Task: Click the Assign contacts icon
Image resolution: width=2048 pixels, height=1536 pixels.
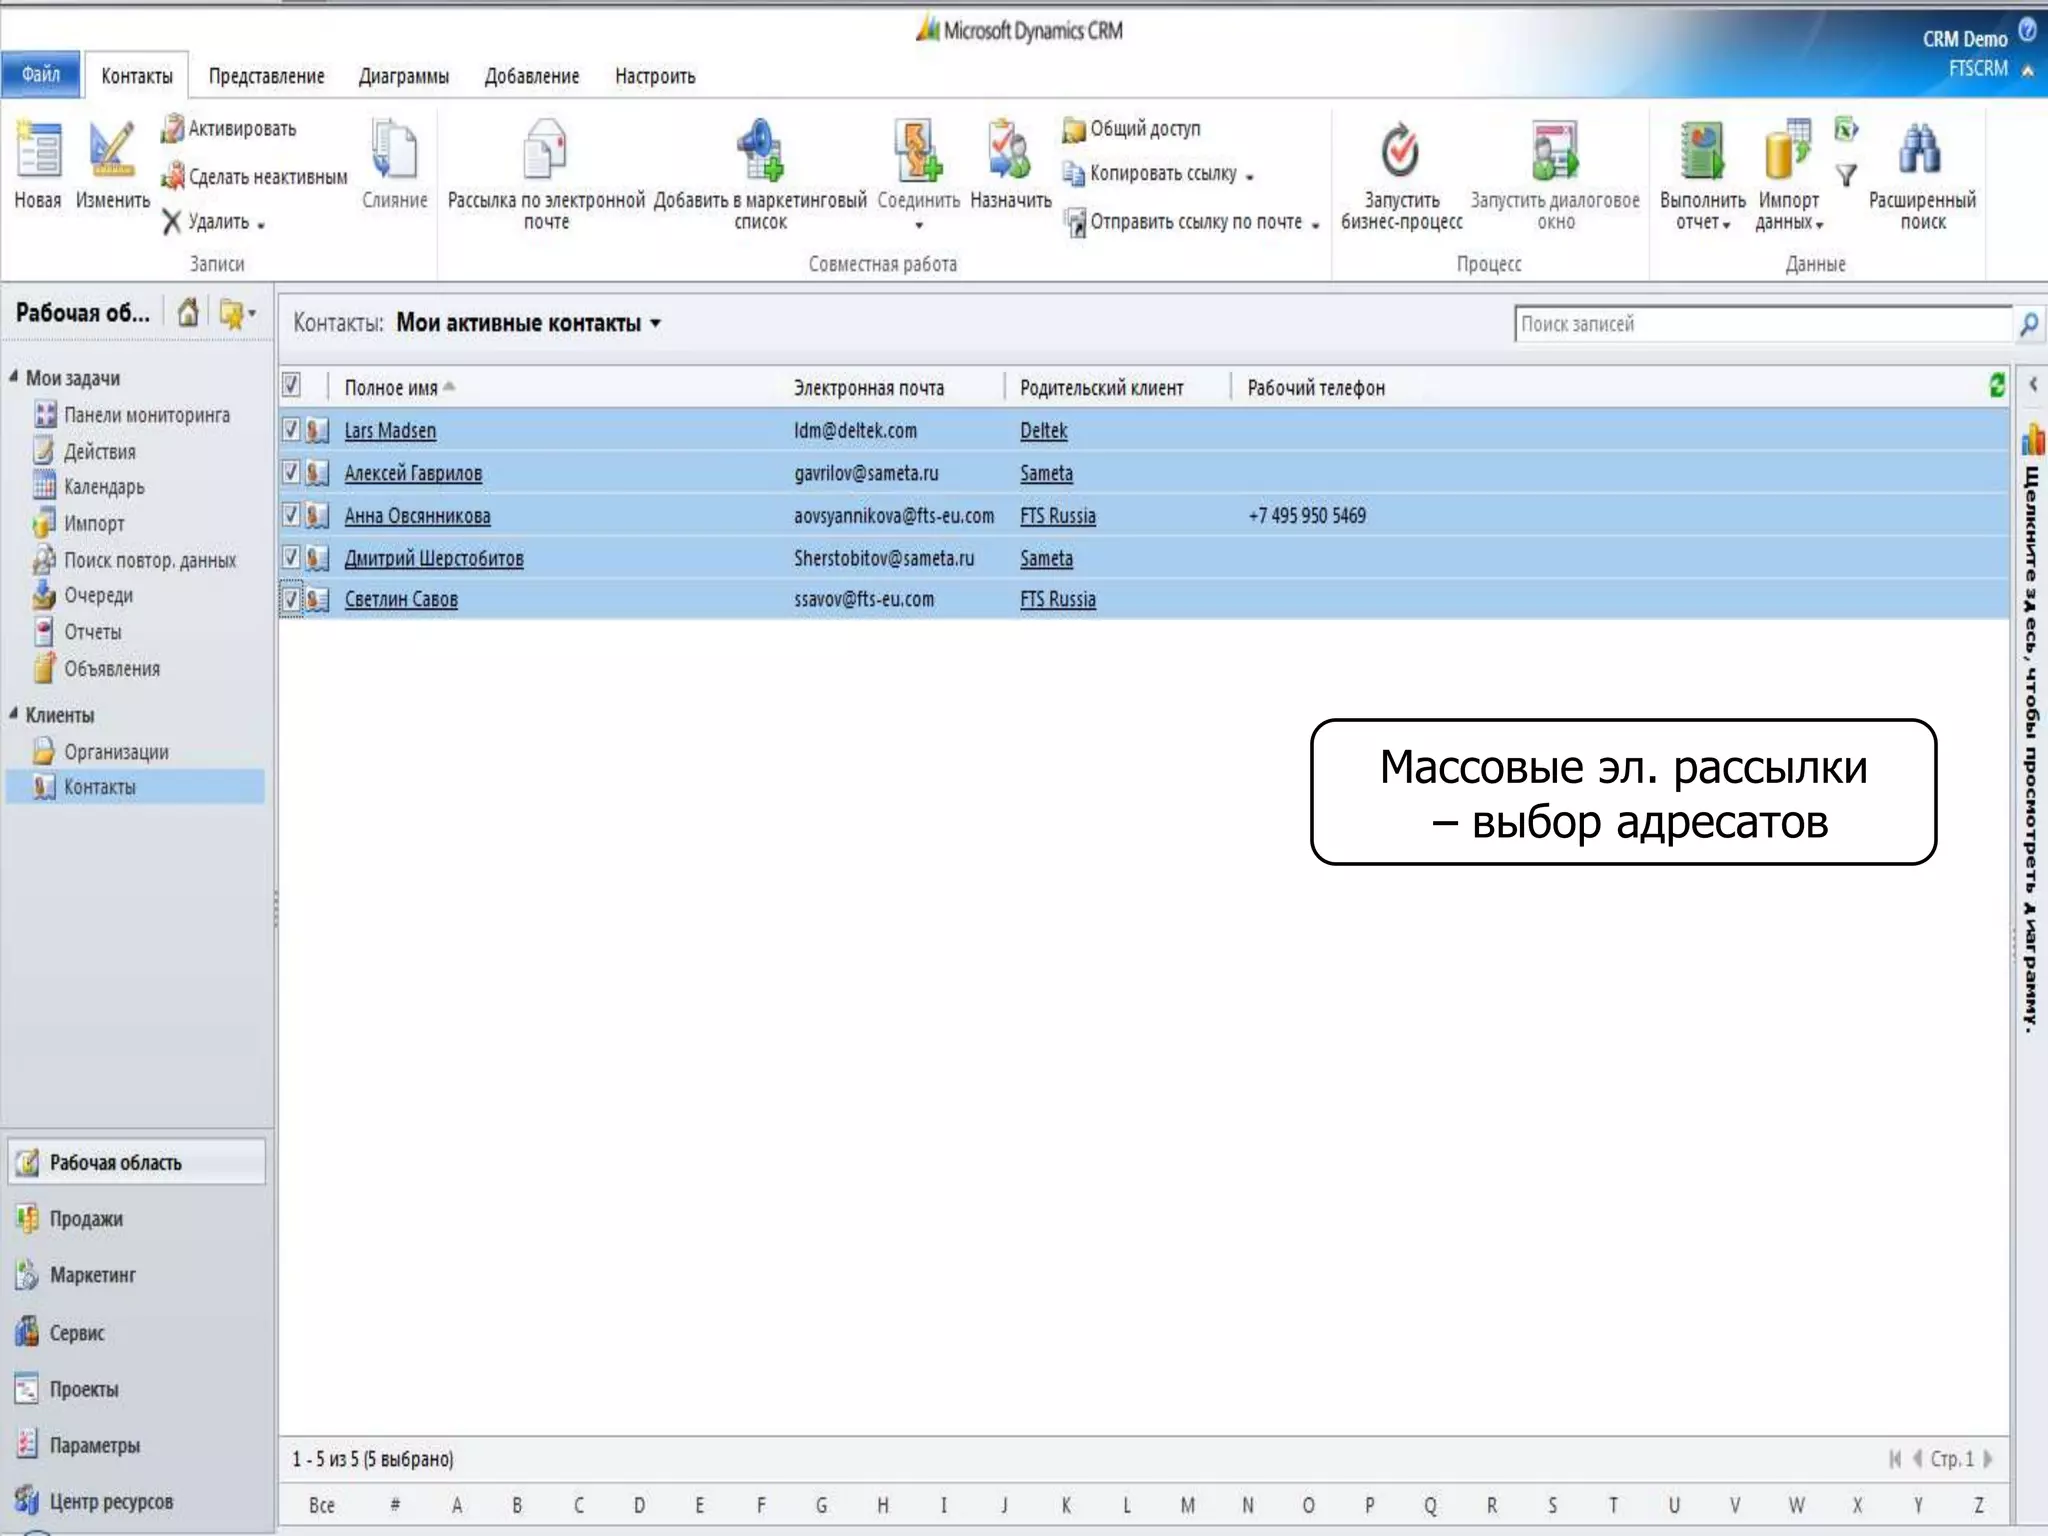Action: 1009,152
